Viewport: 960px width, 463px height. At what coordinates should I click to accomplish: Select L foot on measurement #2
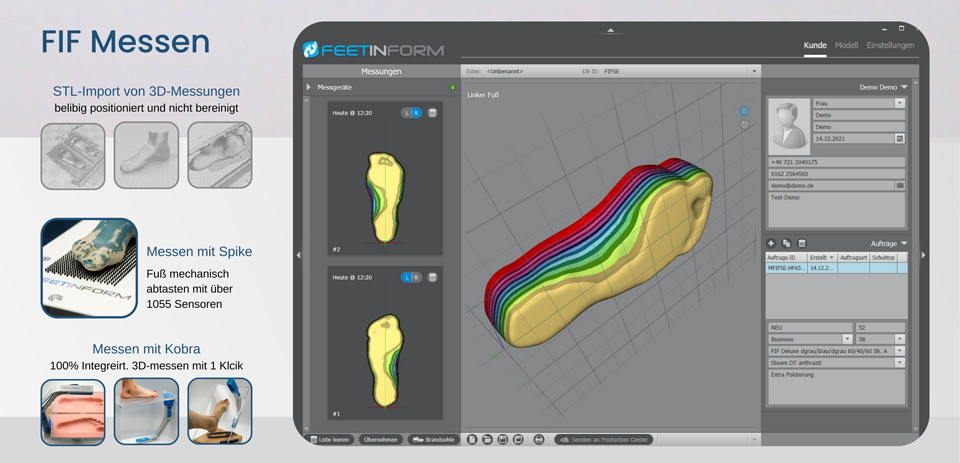[408, 113]
